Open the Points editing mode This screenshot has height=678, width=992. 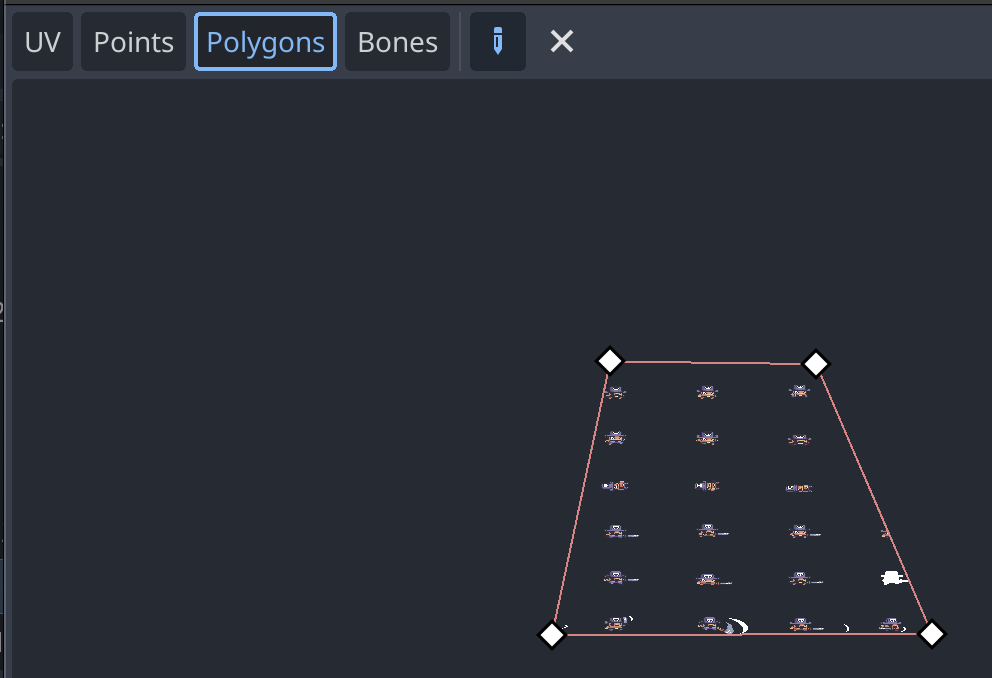[132, 41]
